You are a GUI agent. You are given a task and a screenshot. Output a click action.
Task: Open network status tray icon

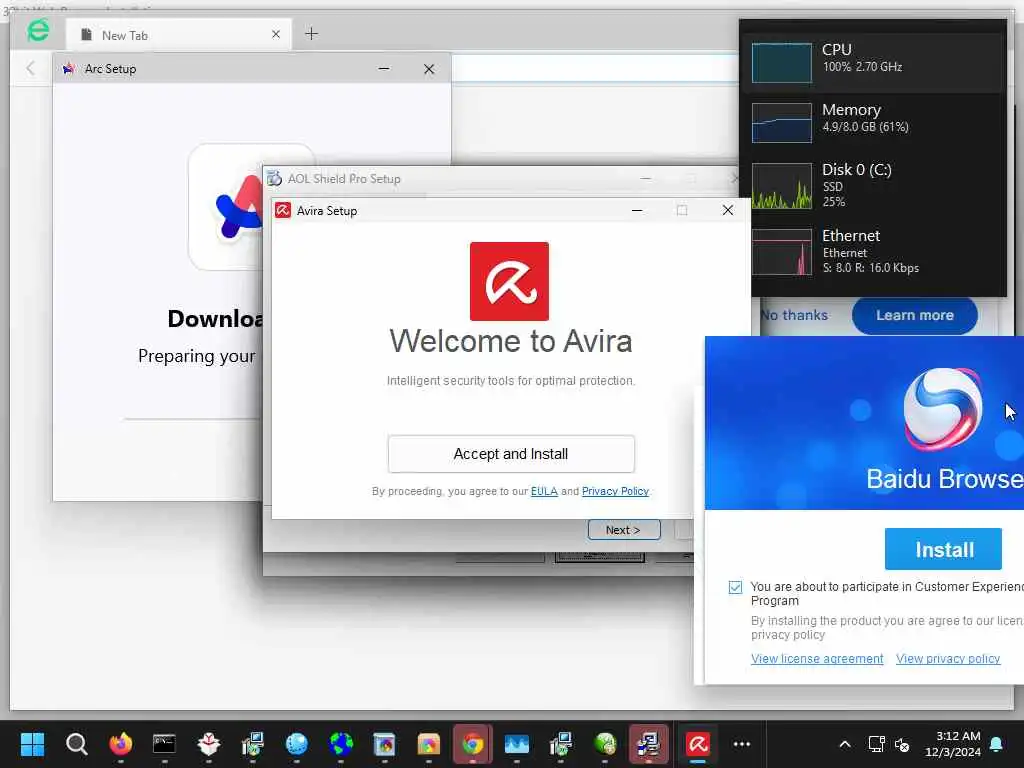(876, 744)
